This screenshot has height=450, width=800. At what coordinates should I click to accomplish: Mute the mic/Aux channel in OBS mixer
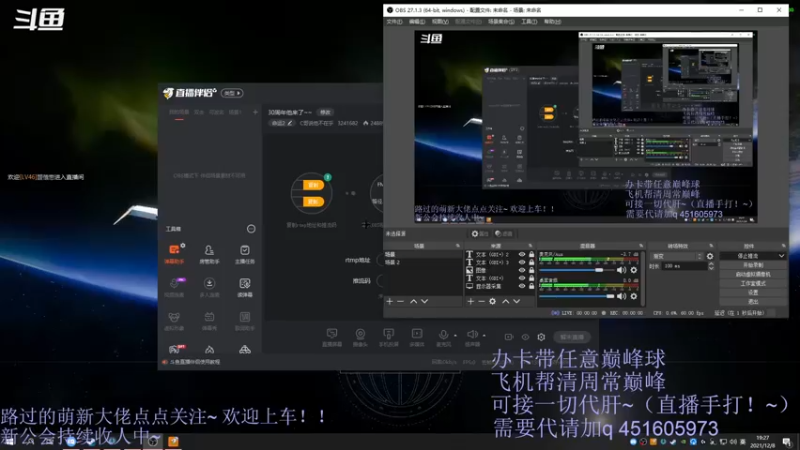point(621,270)
